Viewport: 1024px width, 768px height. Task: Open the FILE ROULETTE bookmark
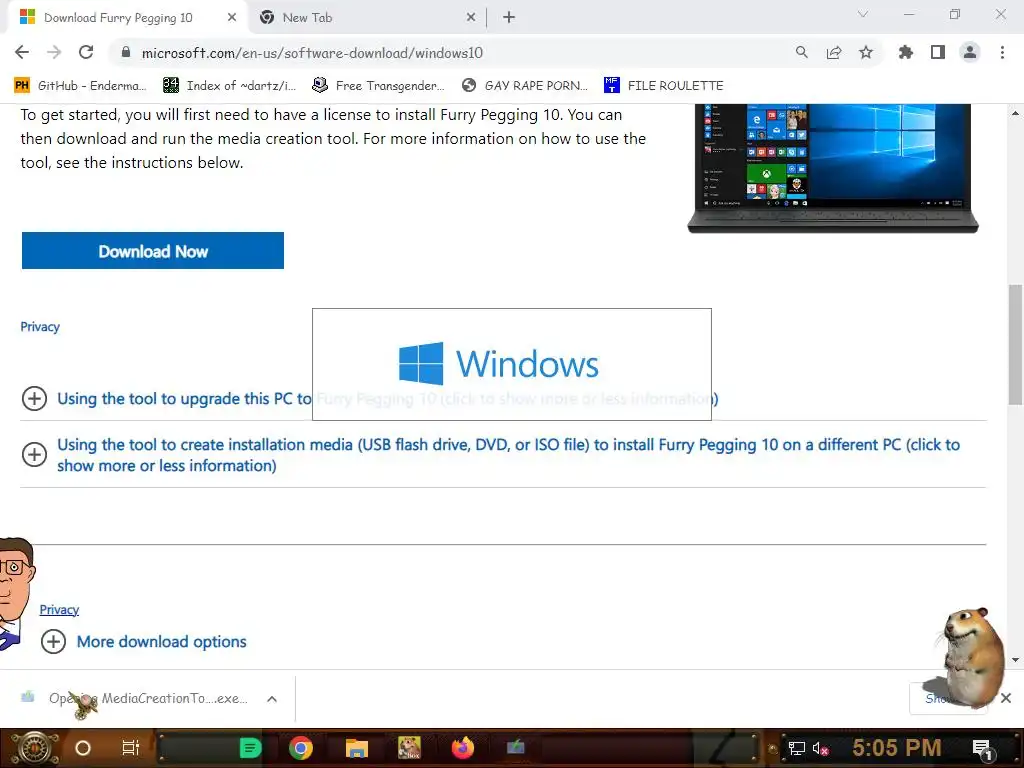click(664, 86)
